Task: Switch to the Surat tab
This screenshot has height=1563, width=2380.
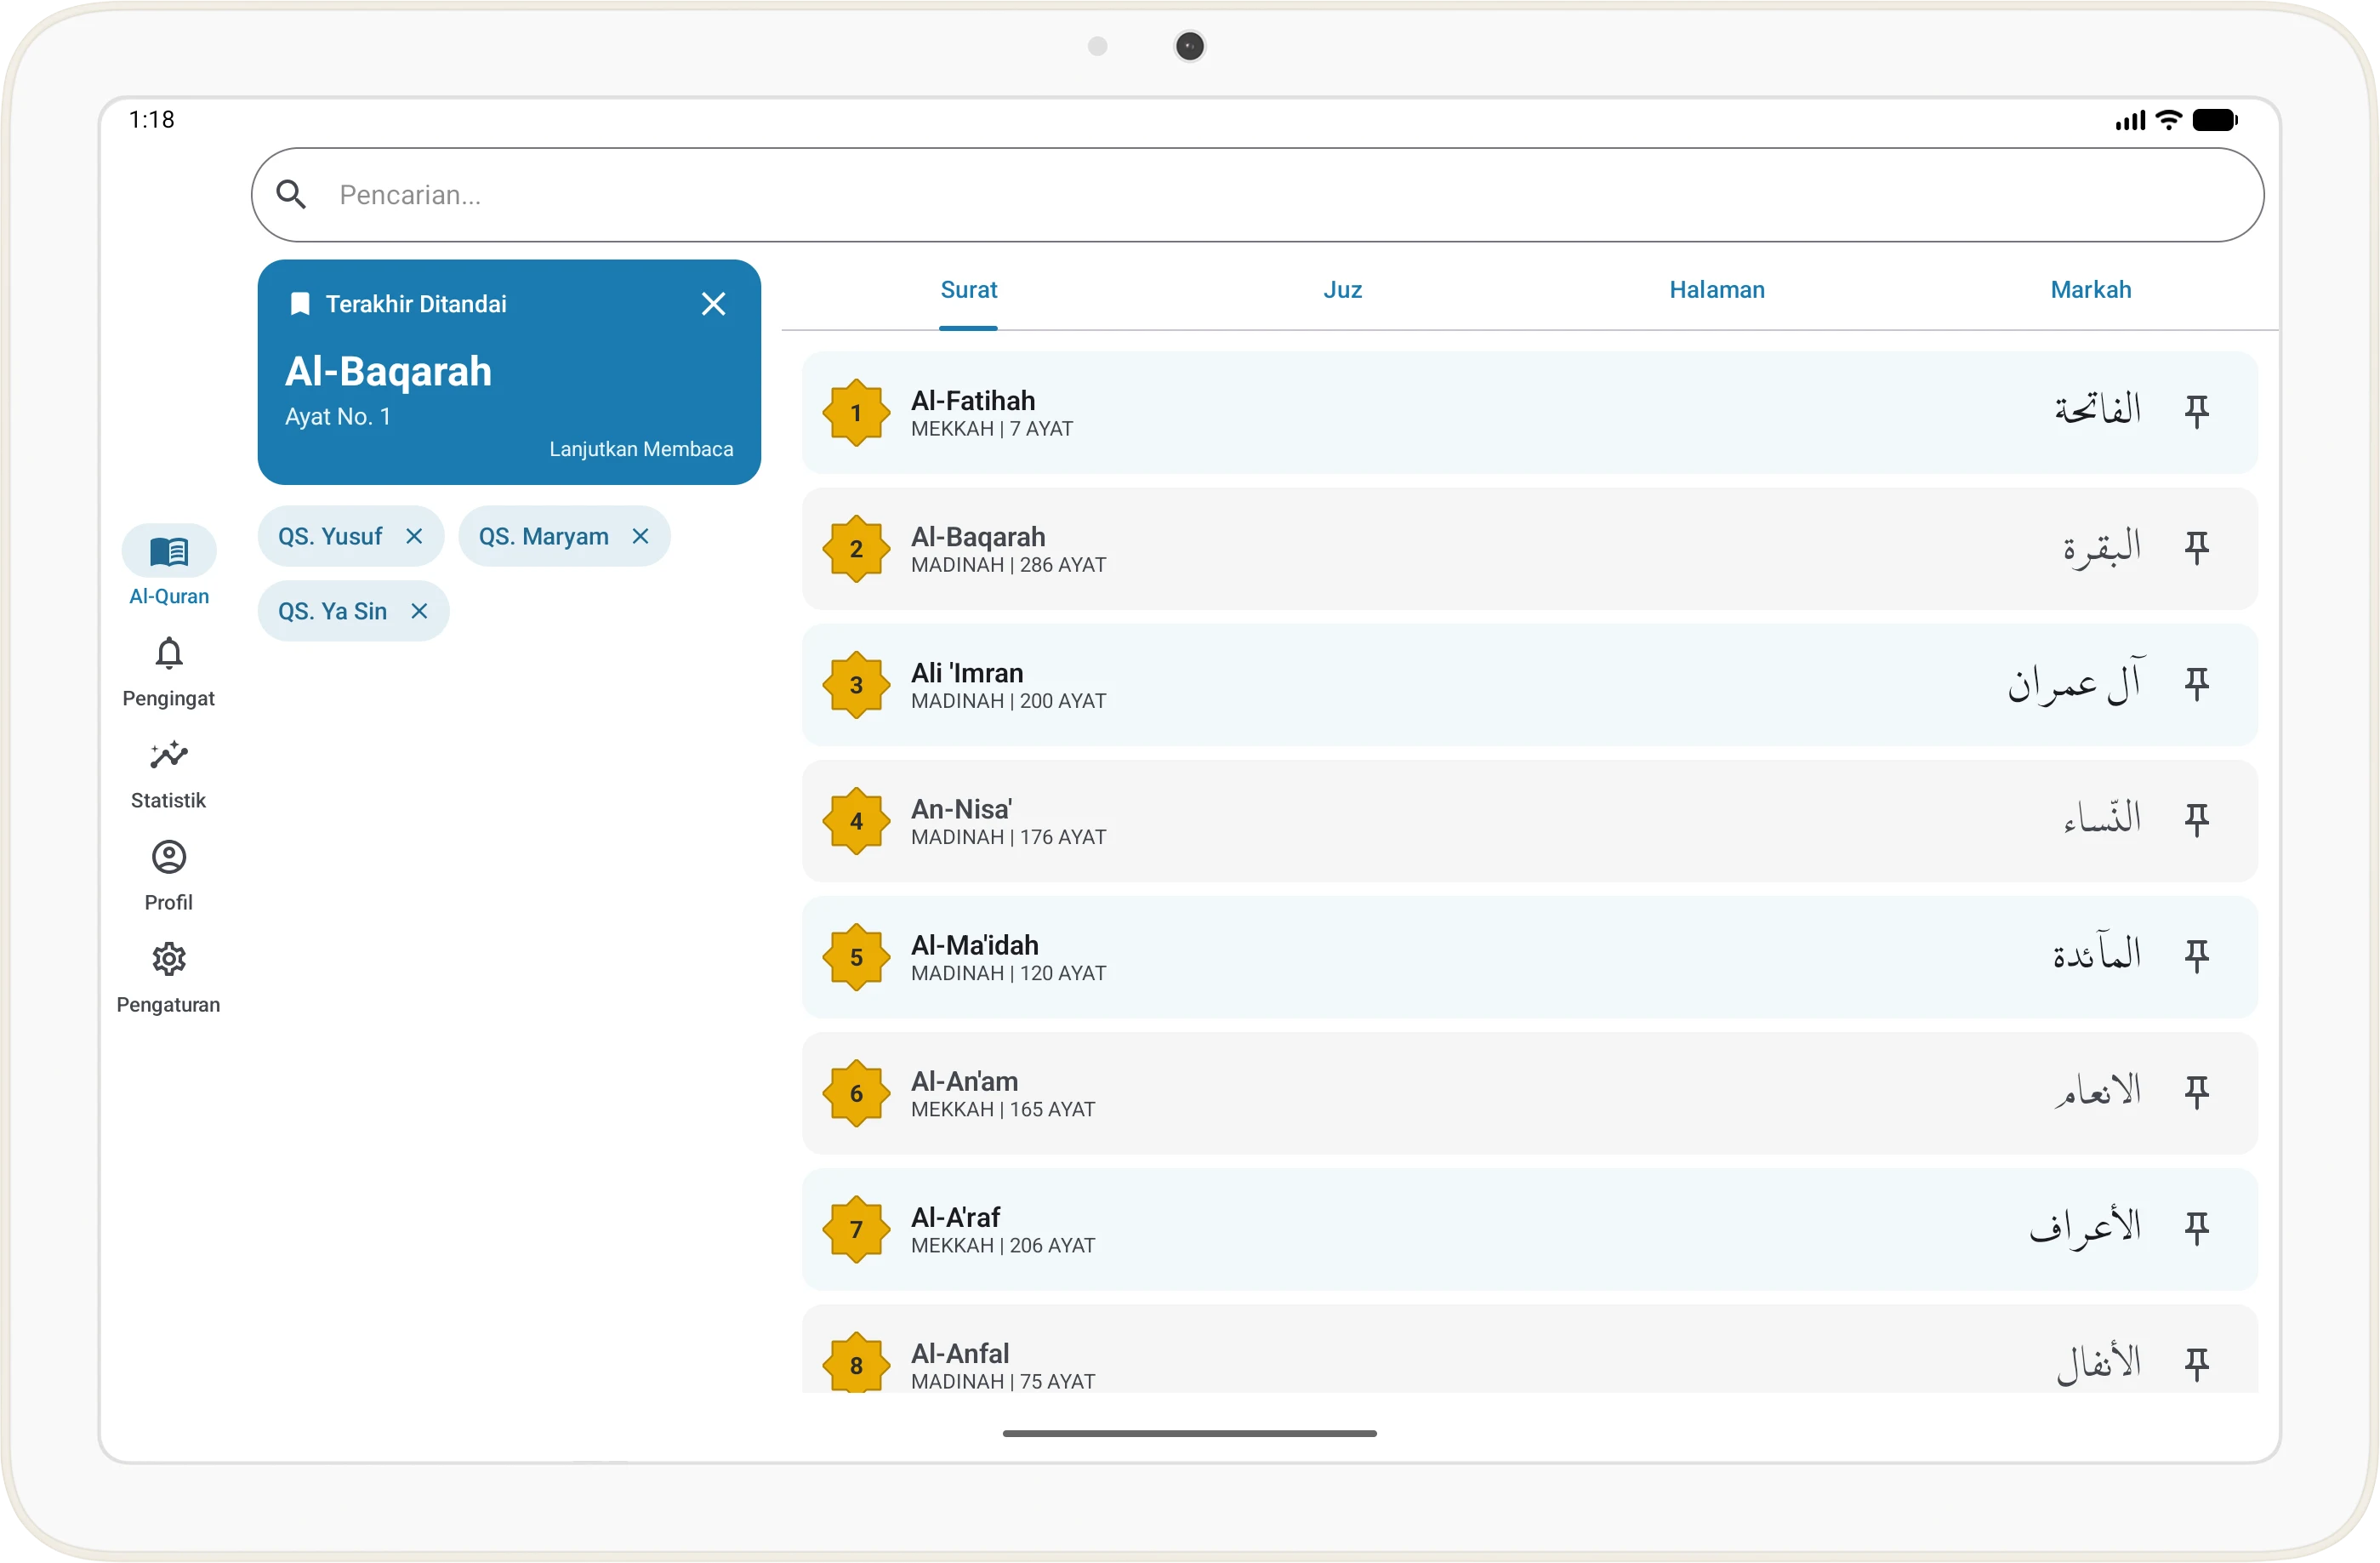Action: 968,290
